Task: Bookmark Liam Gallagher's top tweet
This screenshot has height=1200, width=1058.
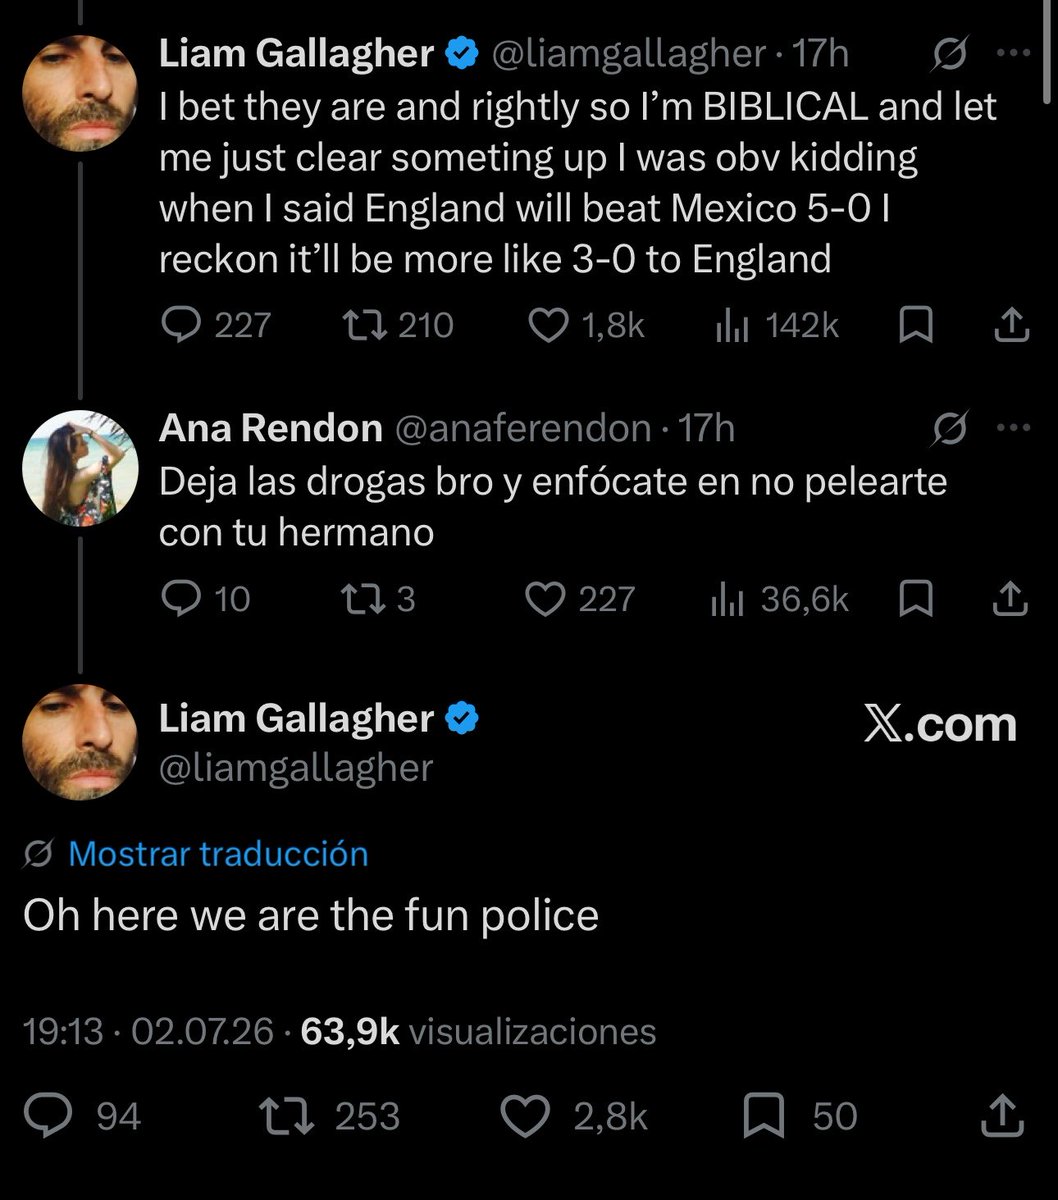Action: 915,325
